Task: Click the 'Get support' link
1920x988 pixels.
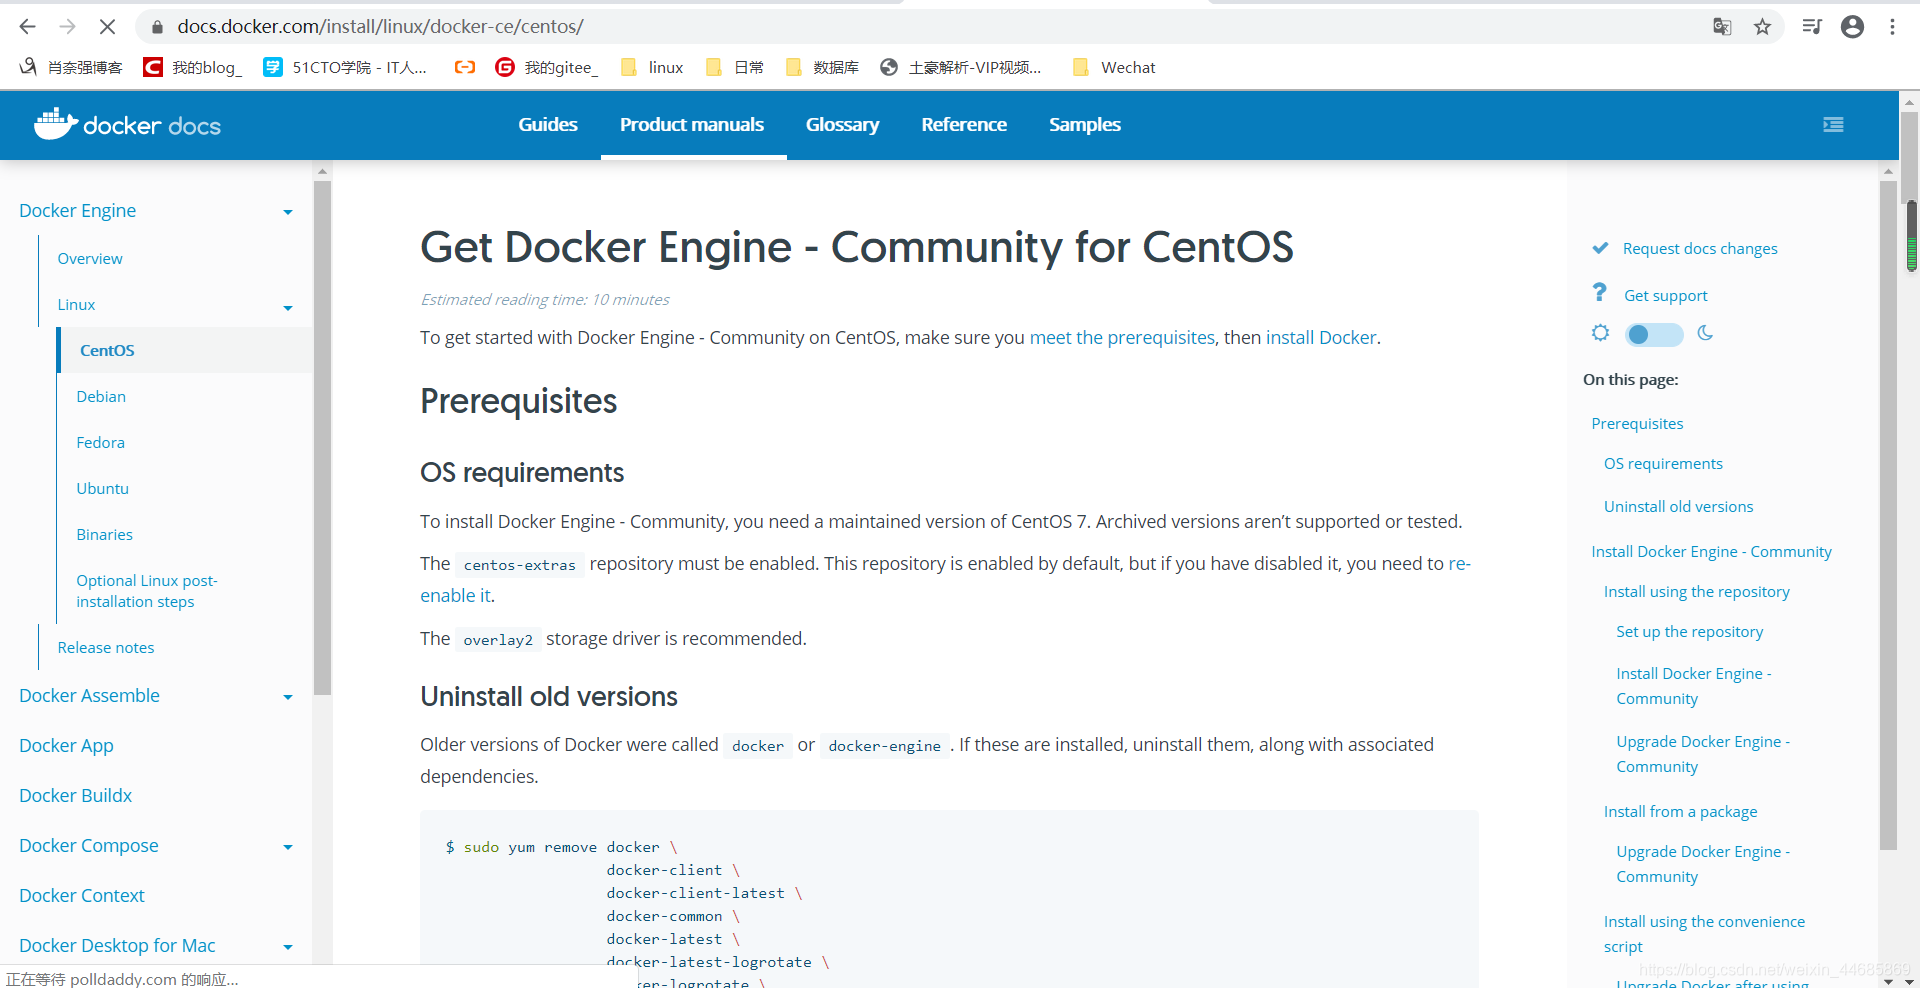Action: [x=1665, y=295]
